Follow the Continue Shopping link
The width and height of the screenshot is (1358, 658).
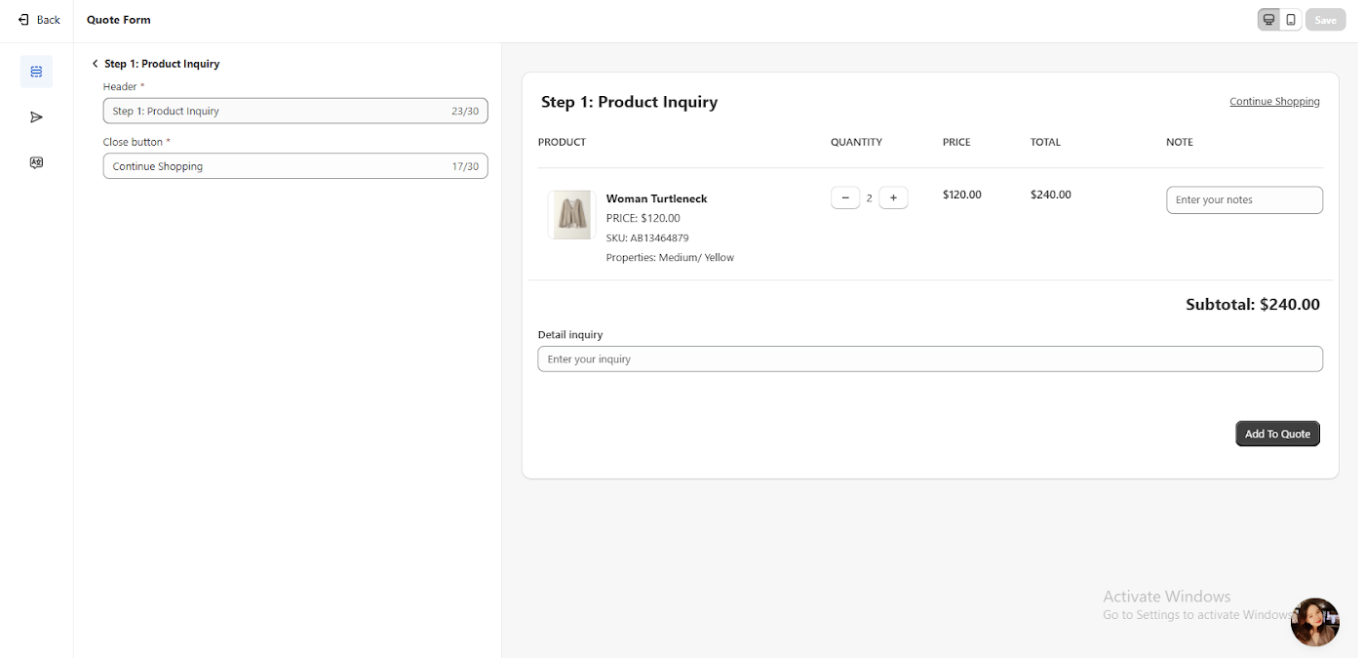(1274, 102)
